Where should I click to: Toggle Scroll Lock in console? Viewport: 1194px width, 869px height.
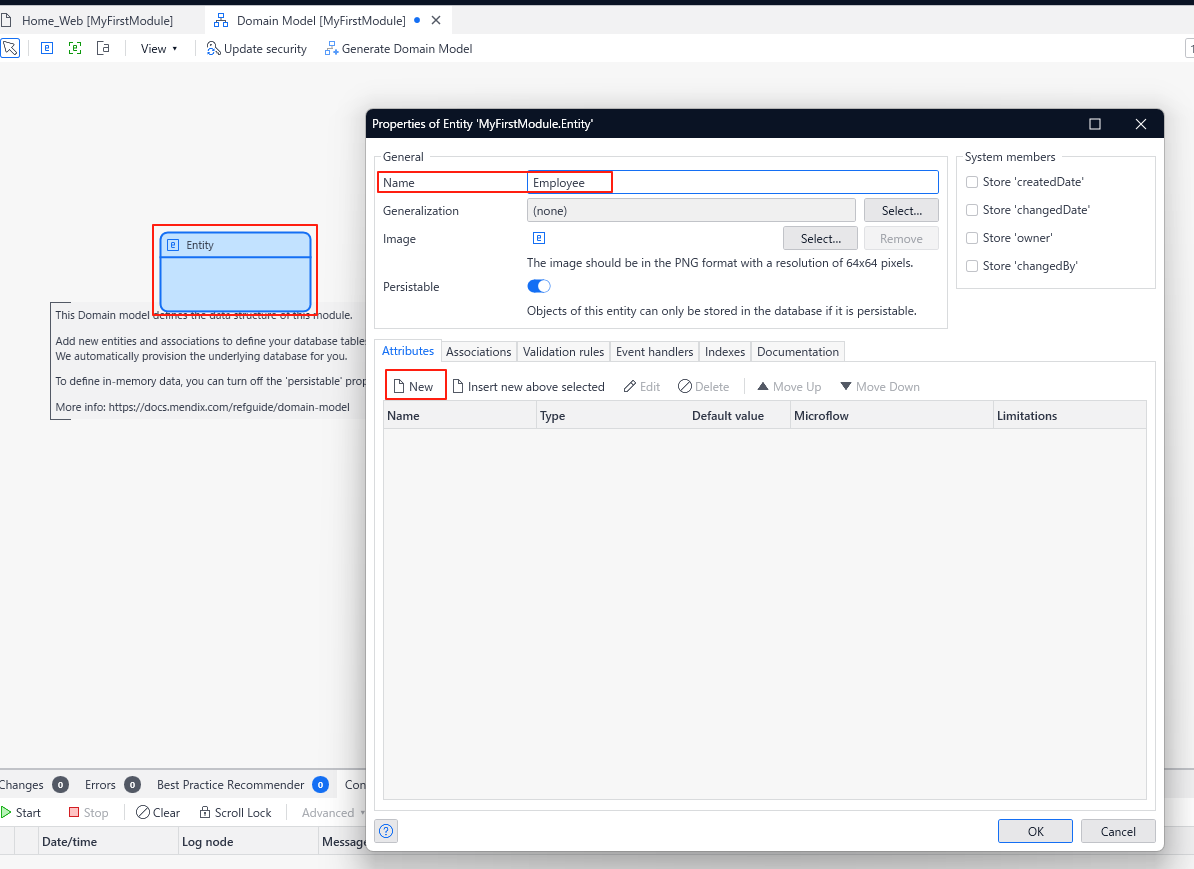(x=235, y=813)
